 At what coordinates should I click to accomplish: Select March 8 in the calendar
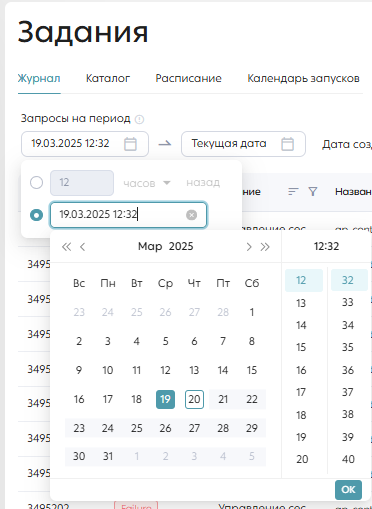click(252, 341)
